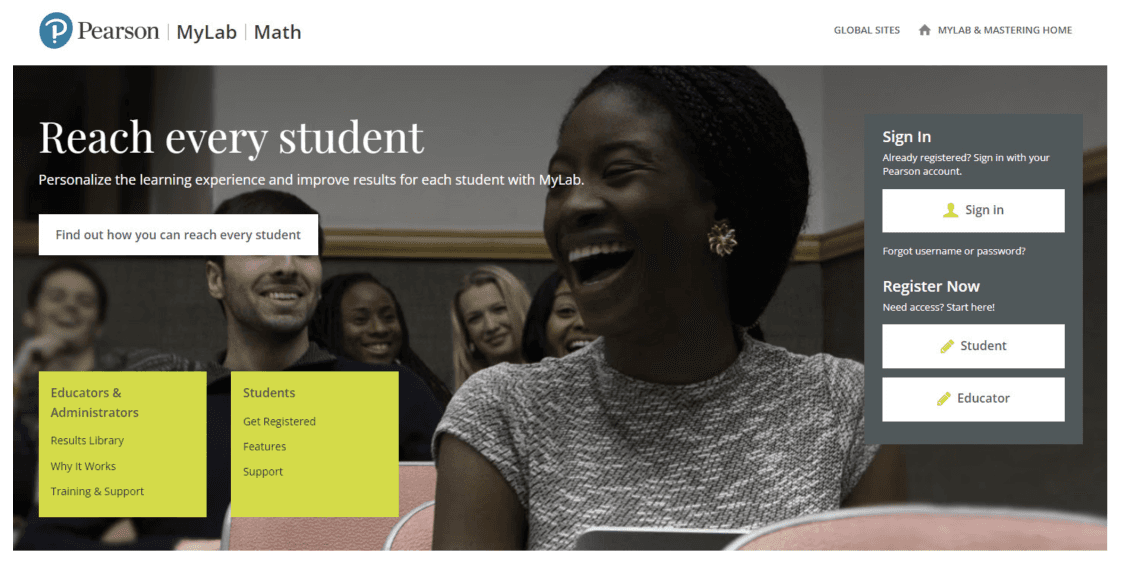Screen dimensions: 1122x570
Task: Register as a Student
Action: (x=973, y=346)
